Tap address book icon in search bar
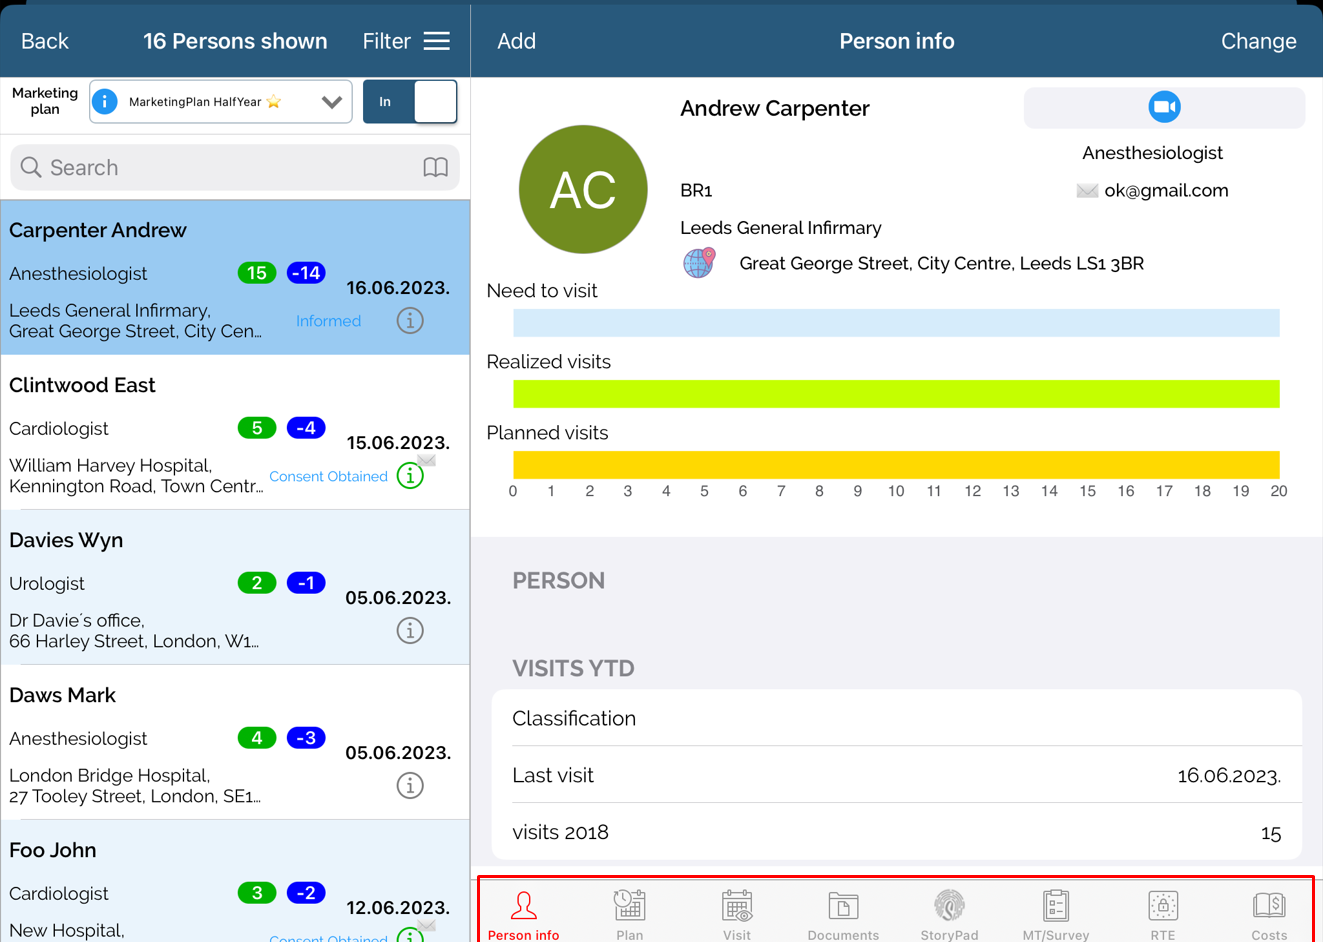Screen dimensions: 1323x942 (435, 167)
